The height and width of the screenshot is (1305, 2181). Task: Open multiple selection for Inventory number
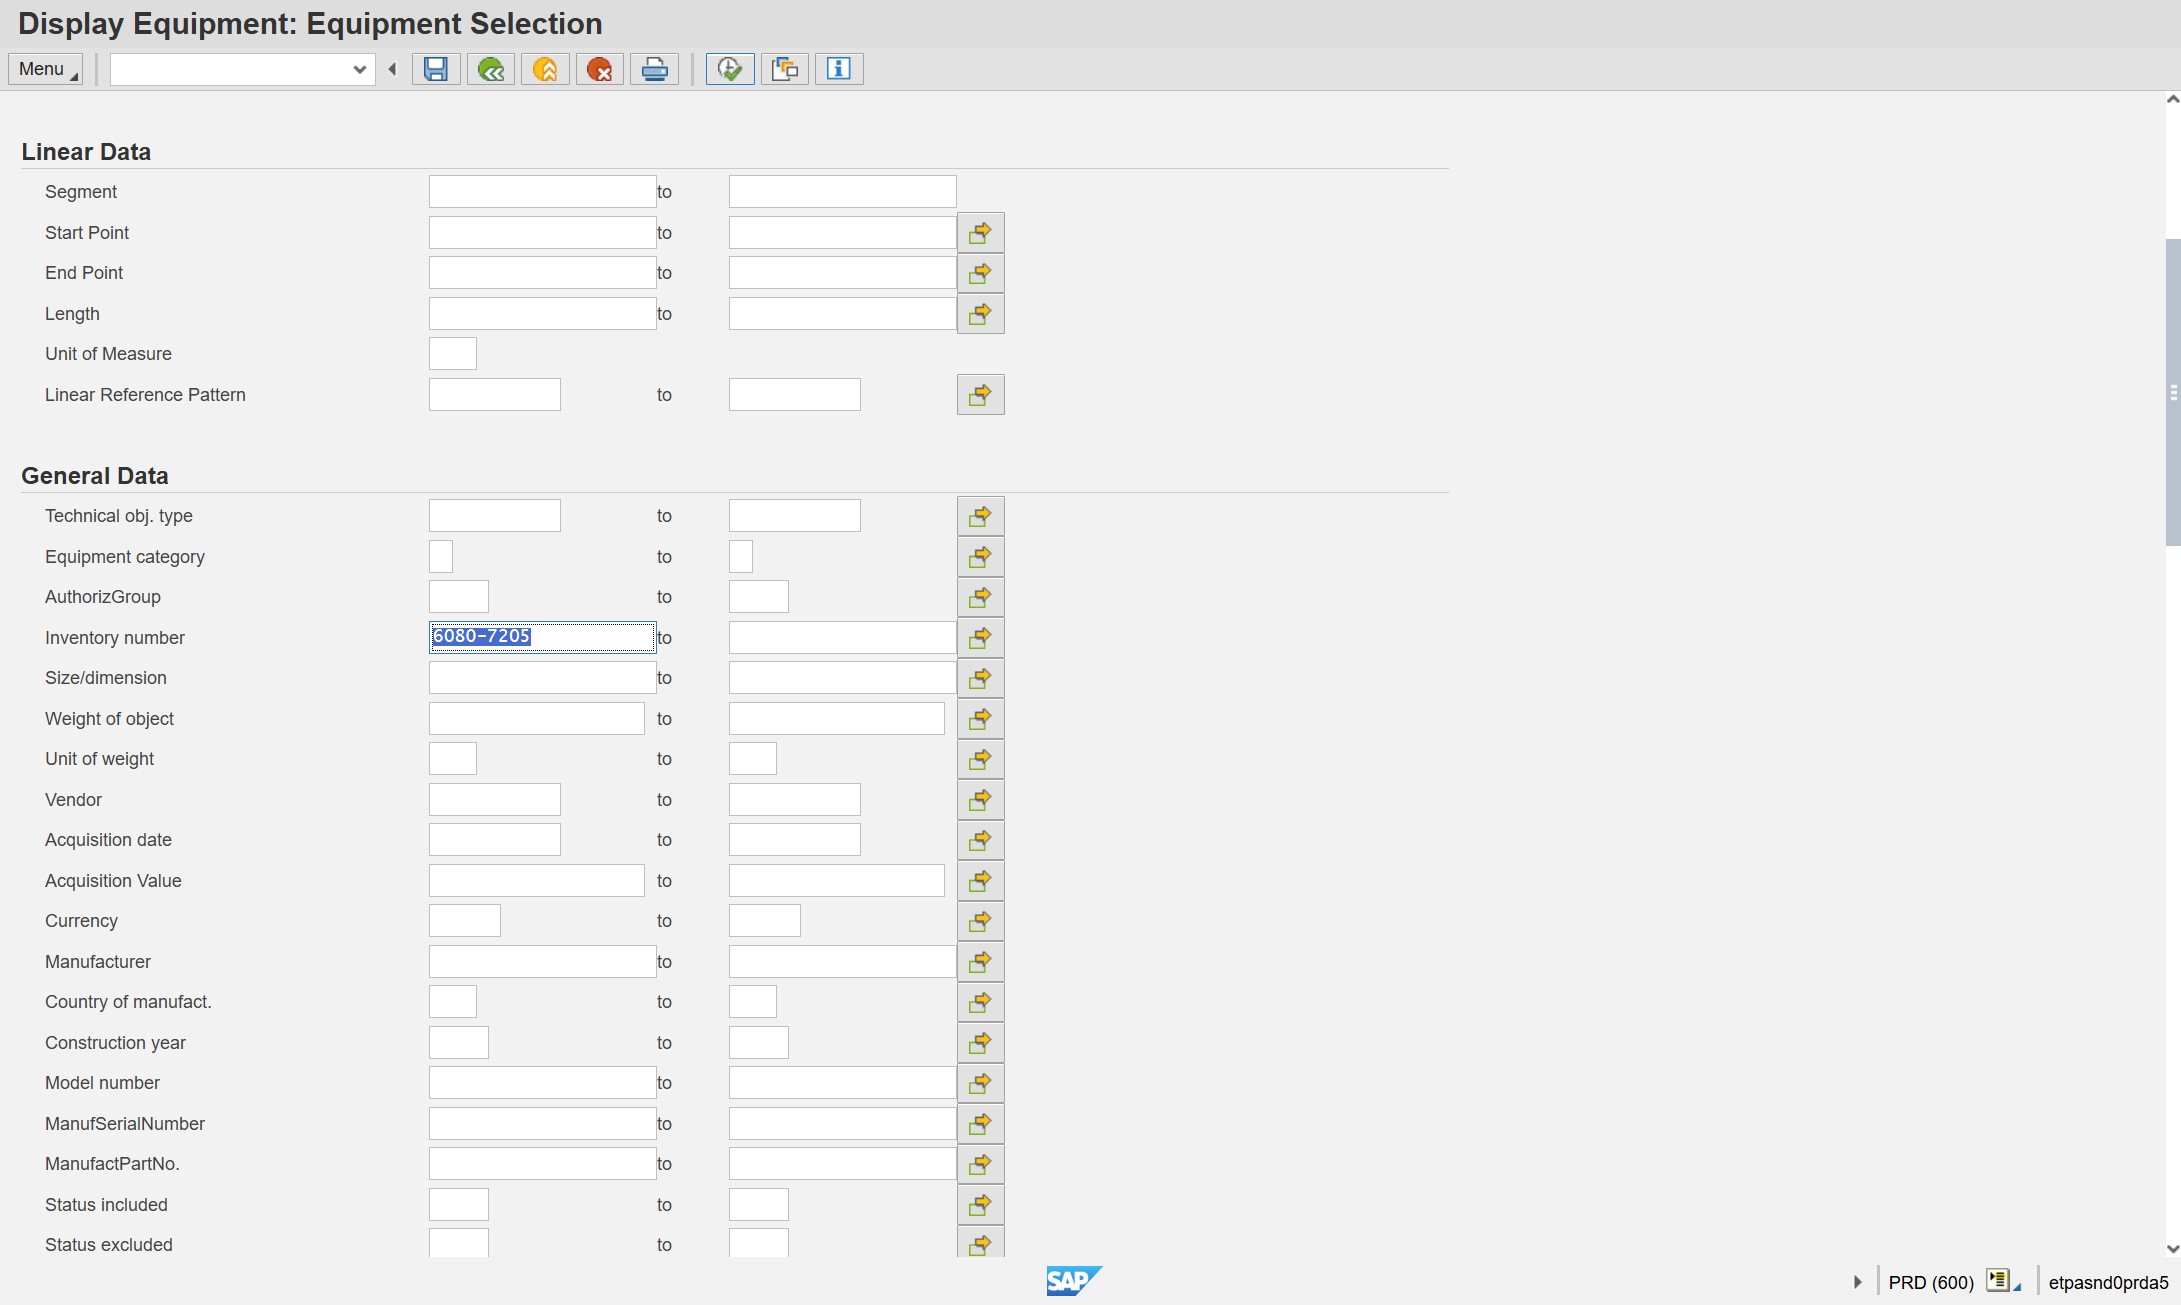(x=981, y=638)
